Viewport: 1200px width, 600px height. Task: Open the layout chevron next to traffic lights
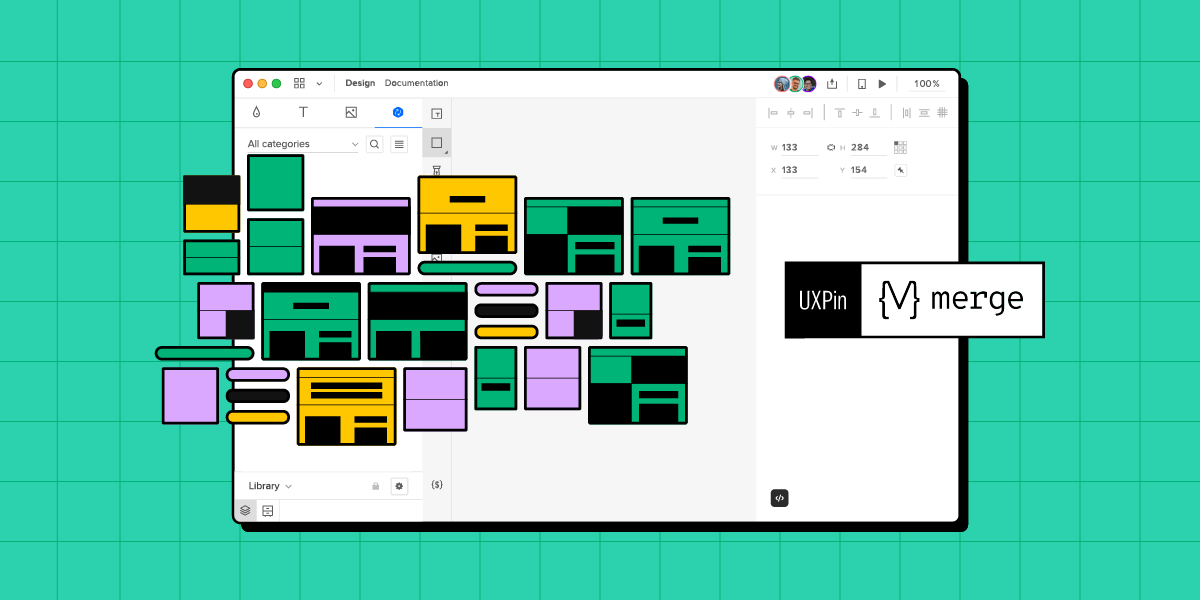(320, 83)
